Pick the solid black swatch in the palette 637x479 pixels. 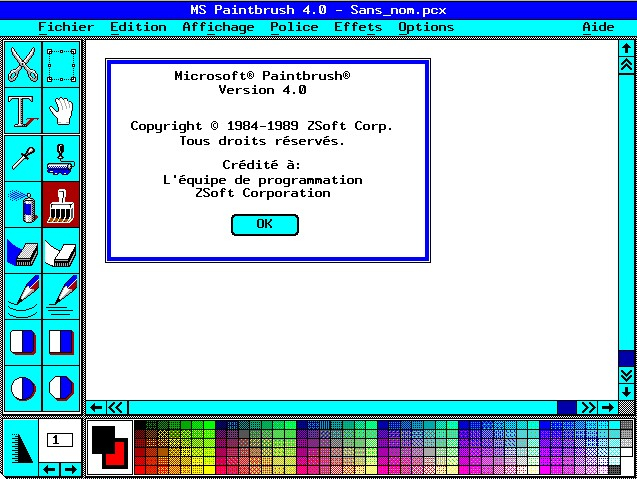(x=140, y=425)
